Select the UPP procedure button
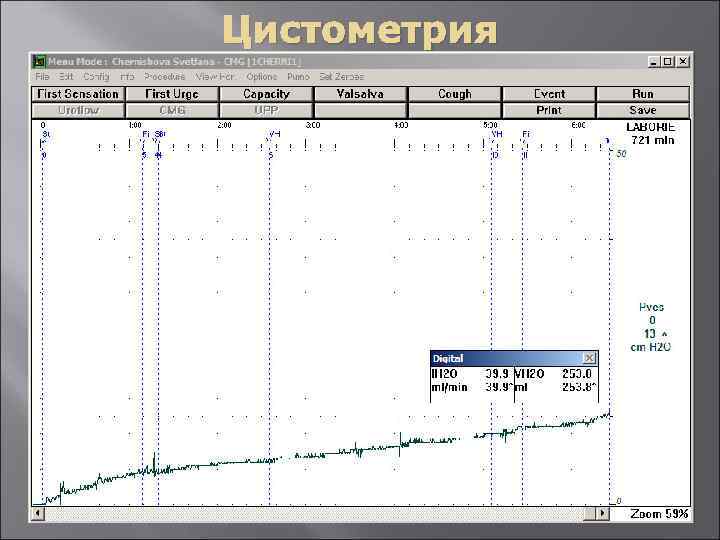Viewport: 720px width, 540px height. (266, 111)
